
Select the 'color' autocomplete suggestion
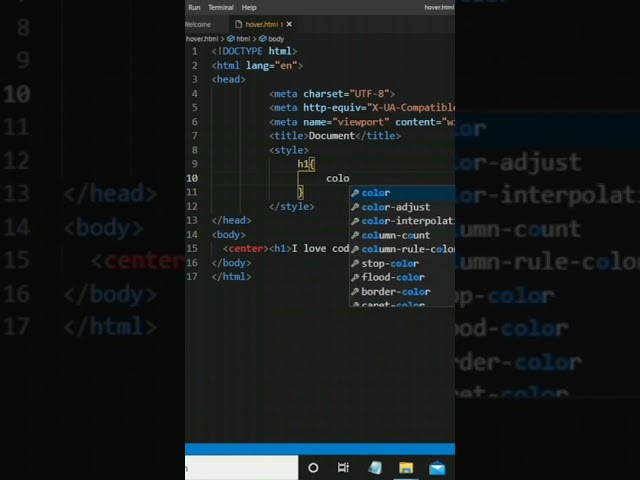402,193
